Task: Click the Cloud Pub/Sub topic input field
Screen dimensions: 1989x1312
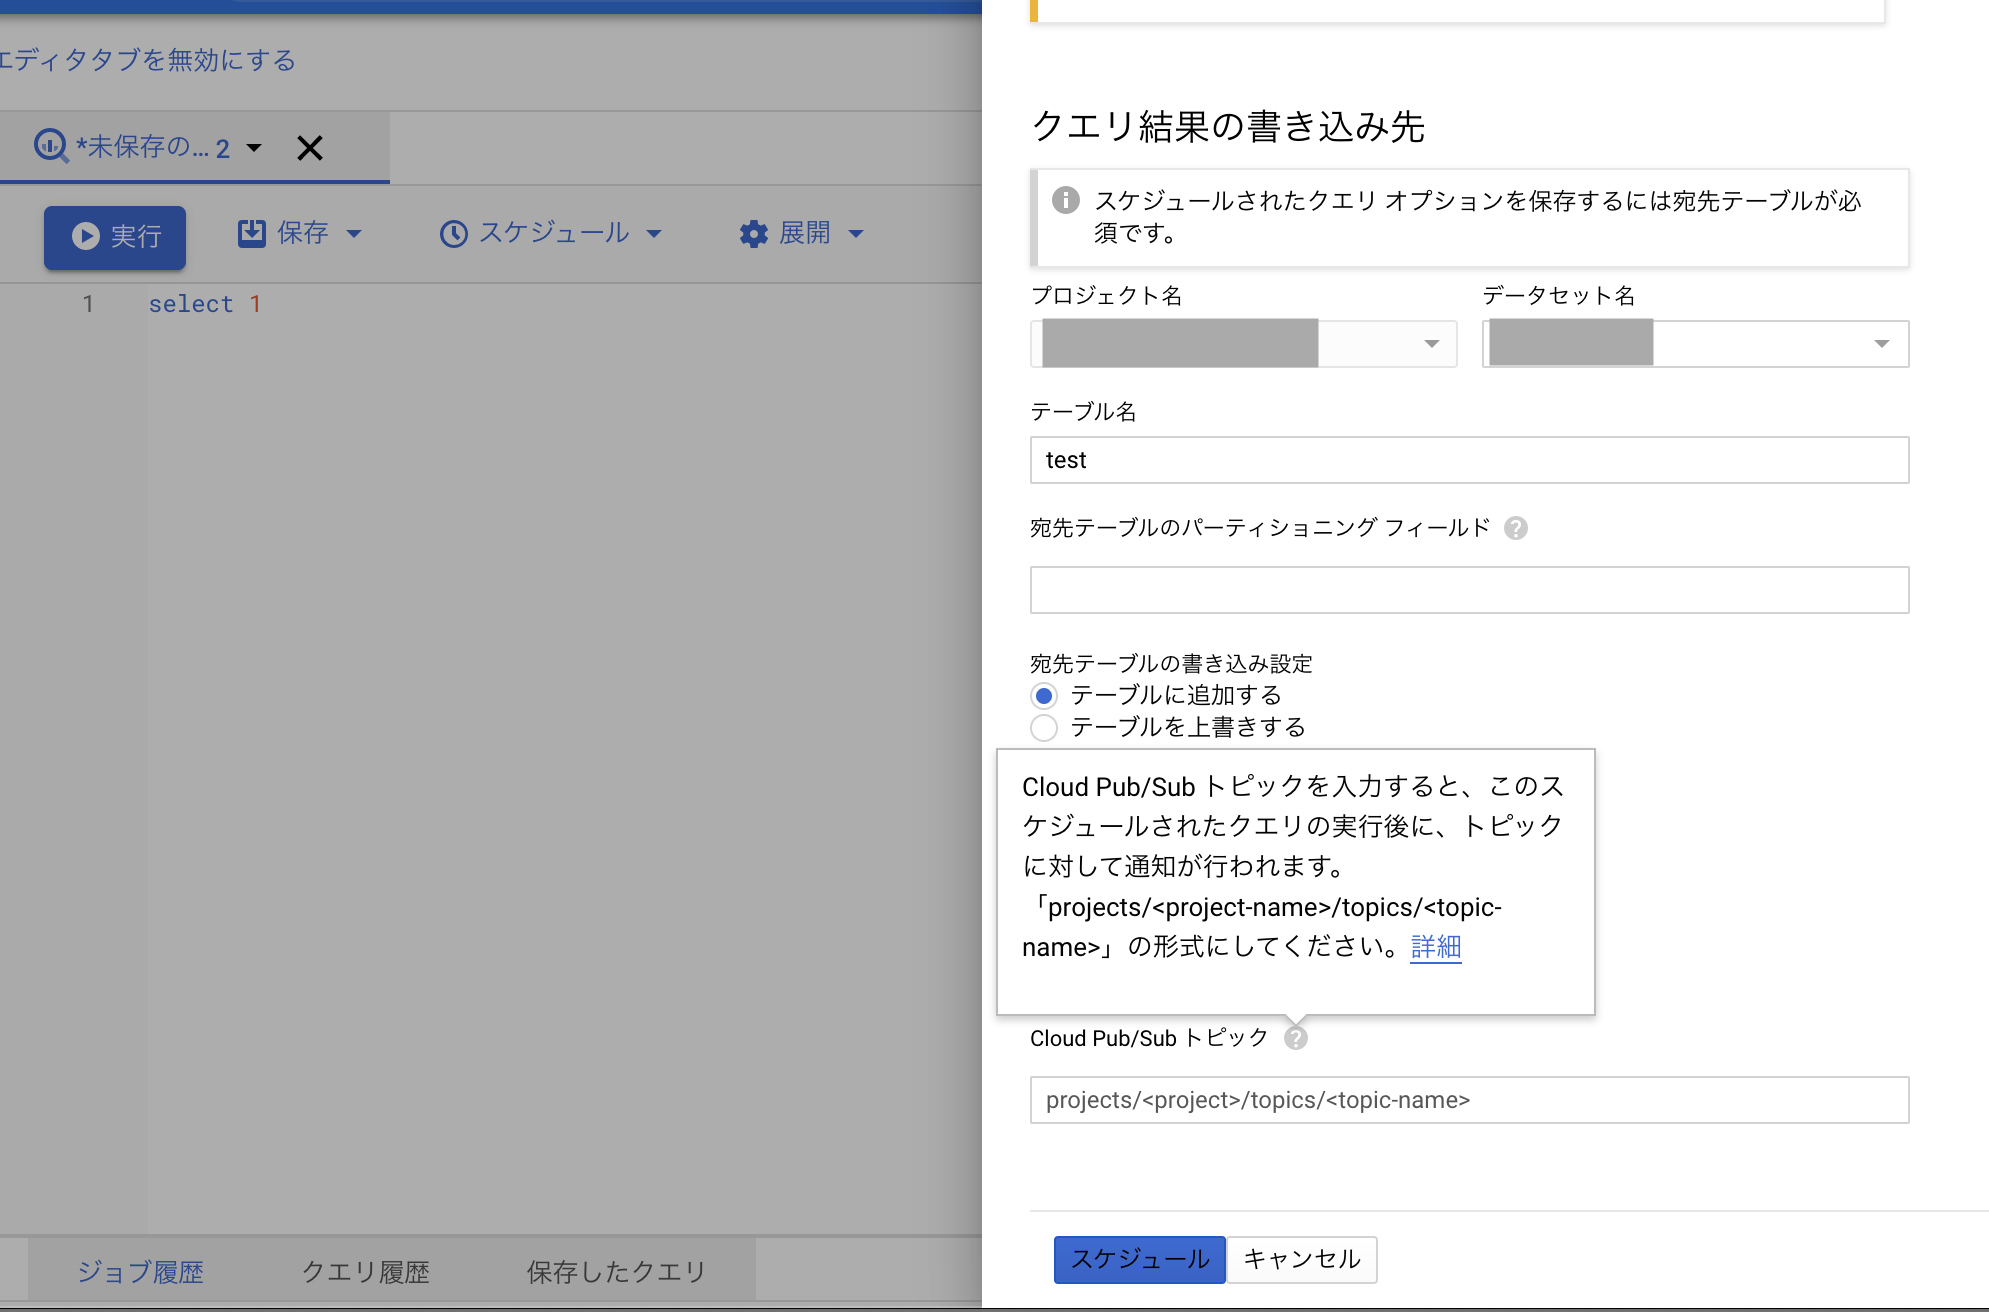Action: pyautogui.click(x=1468, y=1100)
